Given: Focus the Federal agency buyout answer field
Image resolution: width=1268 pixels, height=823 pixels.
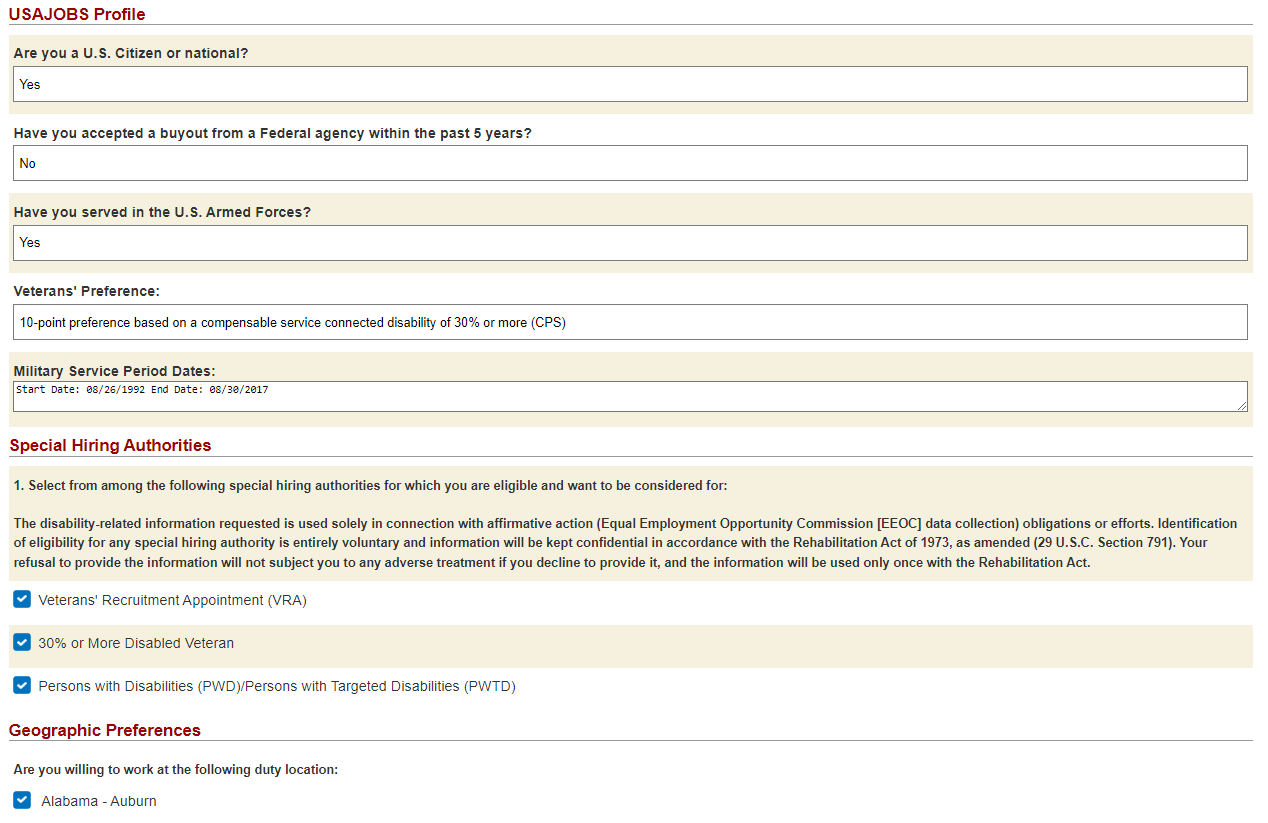Looking at the screenshot, I should click(630, 163).
